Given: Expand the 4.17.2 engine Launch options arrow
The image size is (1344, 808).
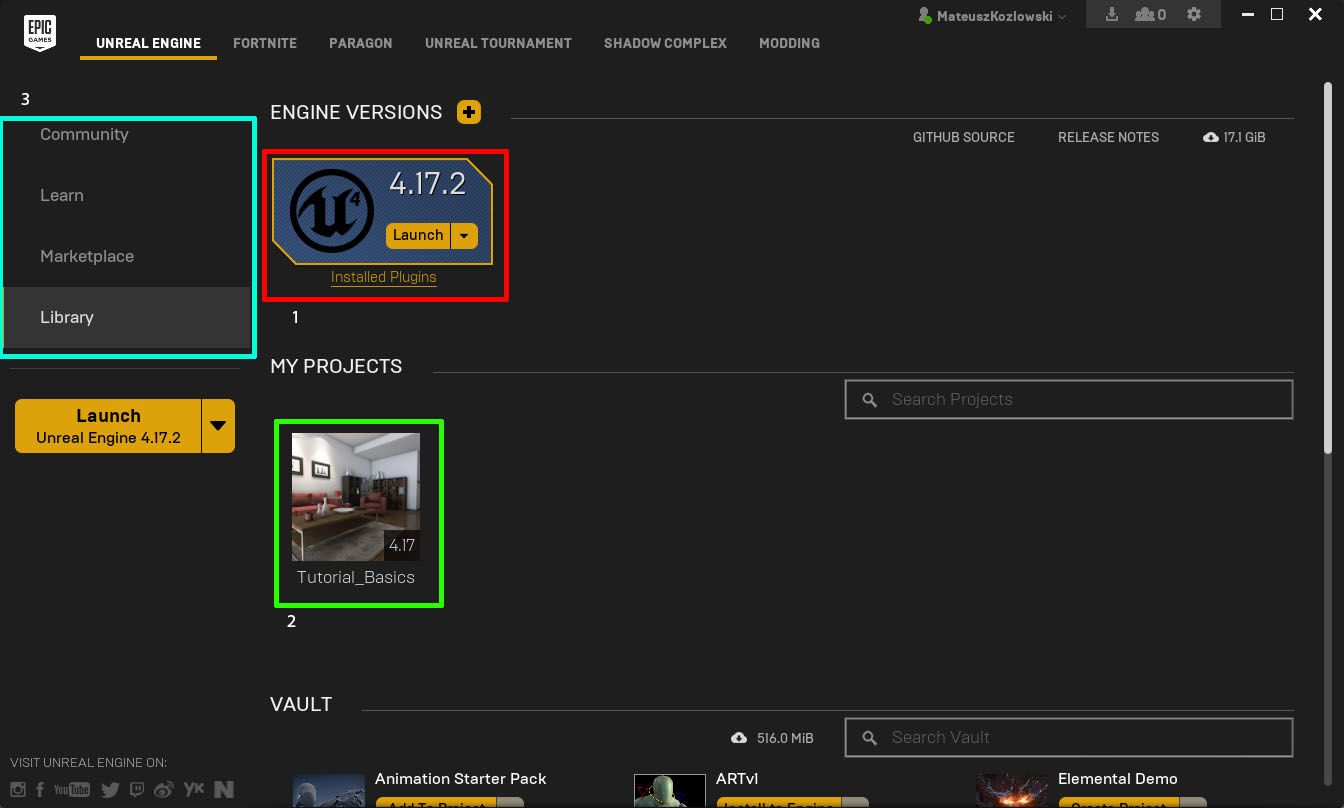Looking at the screenshot, I should click(464, 235).
